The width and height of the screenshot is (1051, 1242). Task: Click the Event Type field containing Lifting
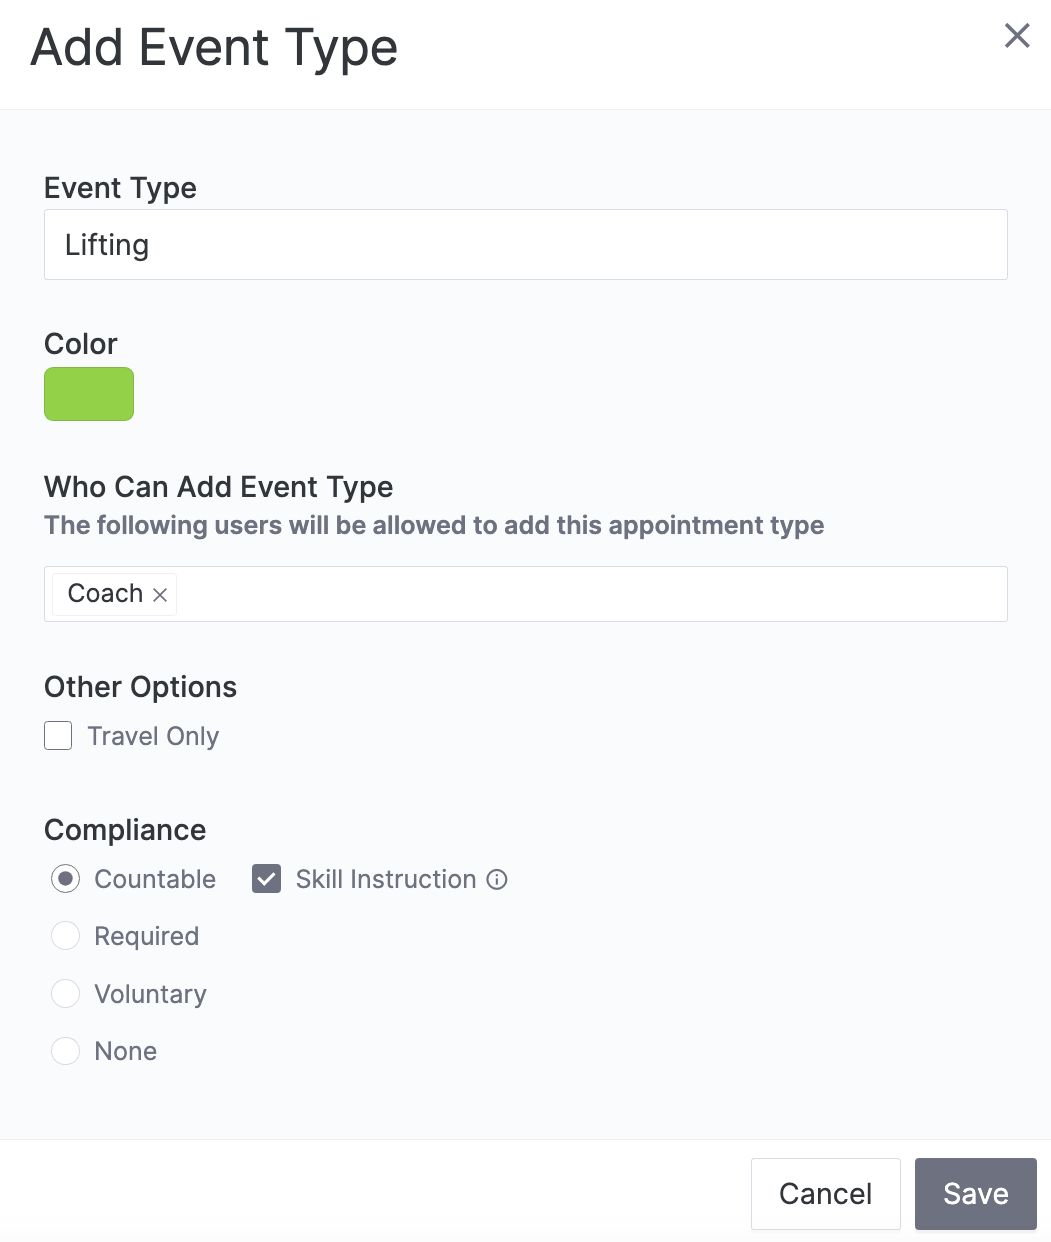[525, 244]
